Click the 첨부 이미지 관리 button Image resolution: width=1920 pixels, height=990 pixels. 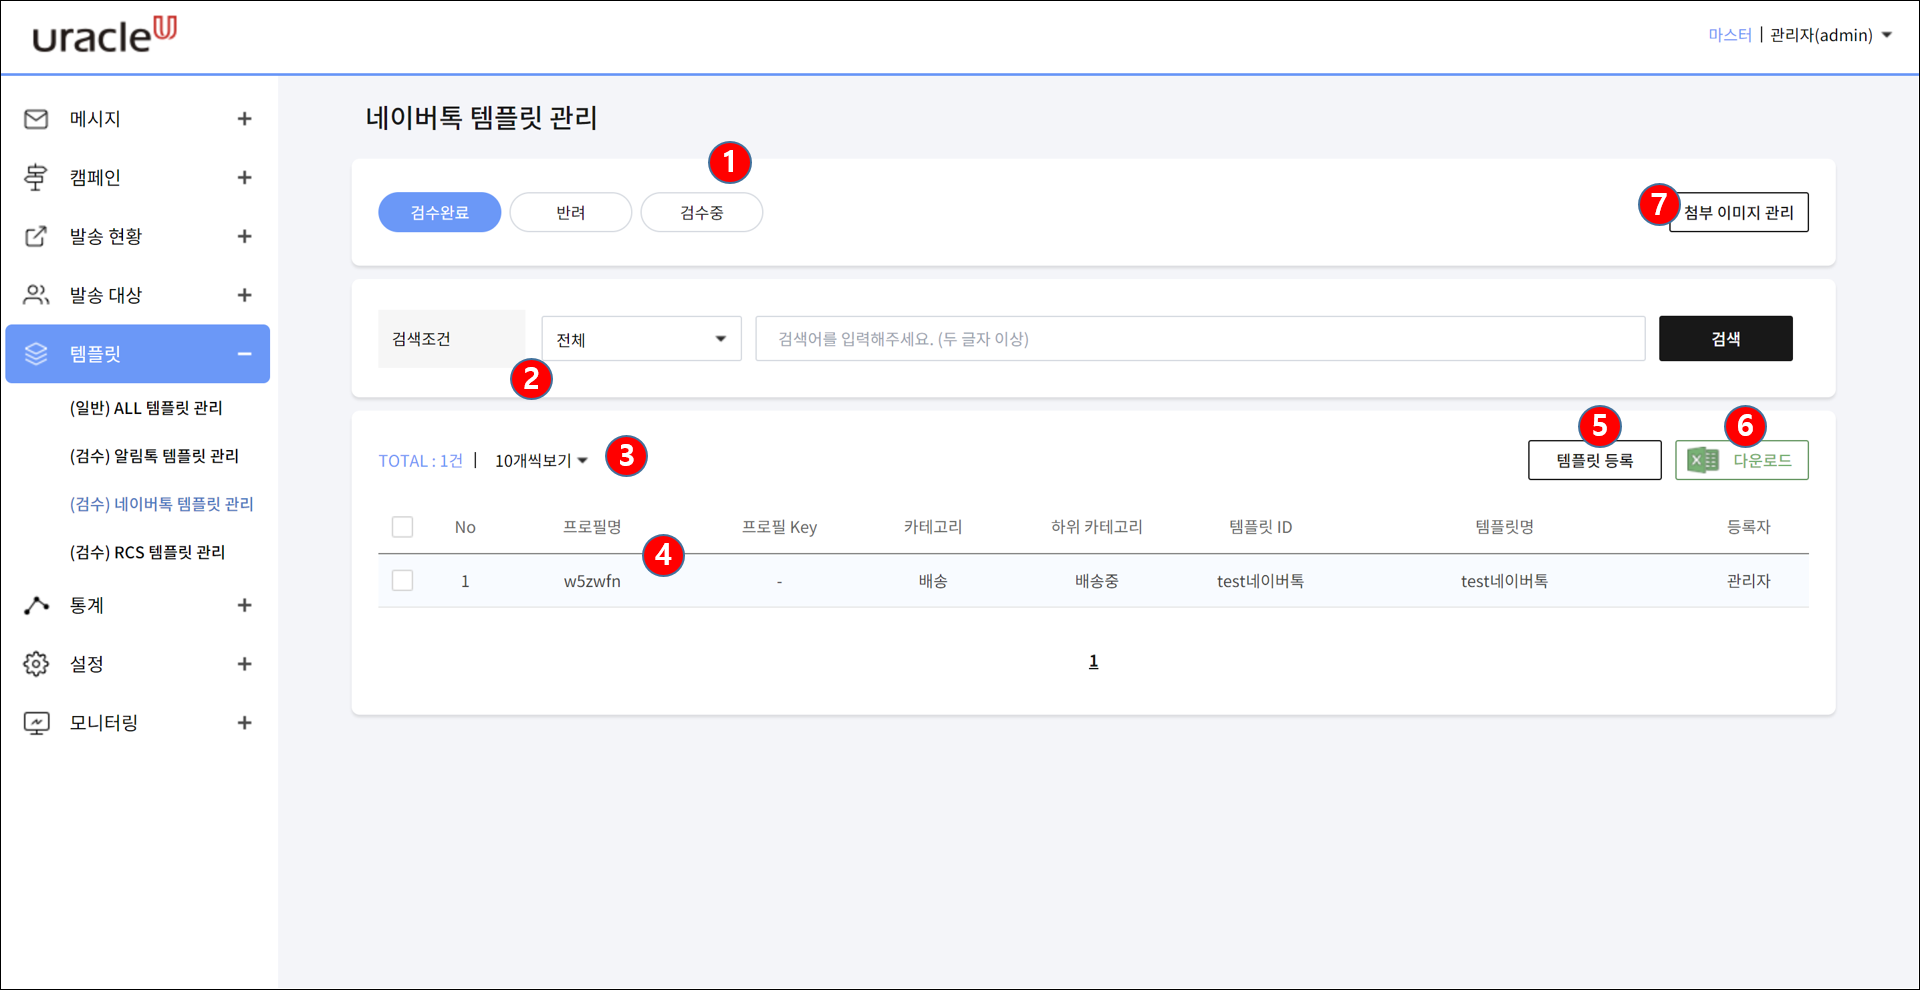point(1738,212)
